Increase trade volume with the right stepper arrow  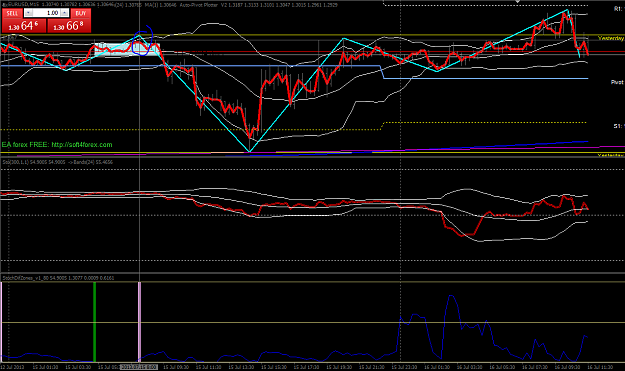64,13
